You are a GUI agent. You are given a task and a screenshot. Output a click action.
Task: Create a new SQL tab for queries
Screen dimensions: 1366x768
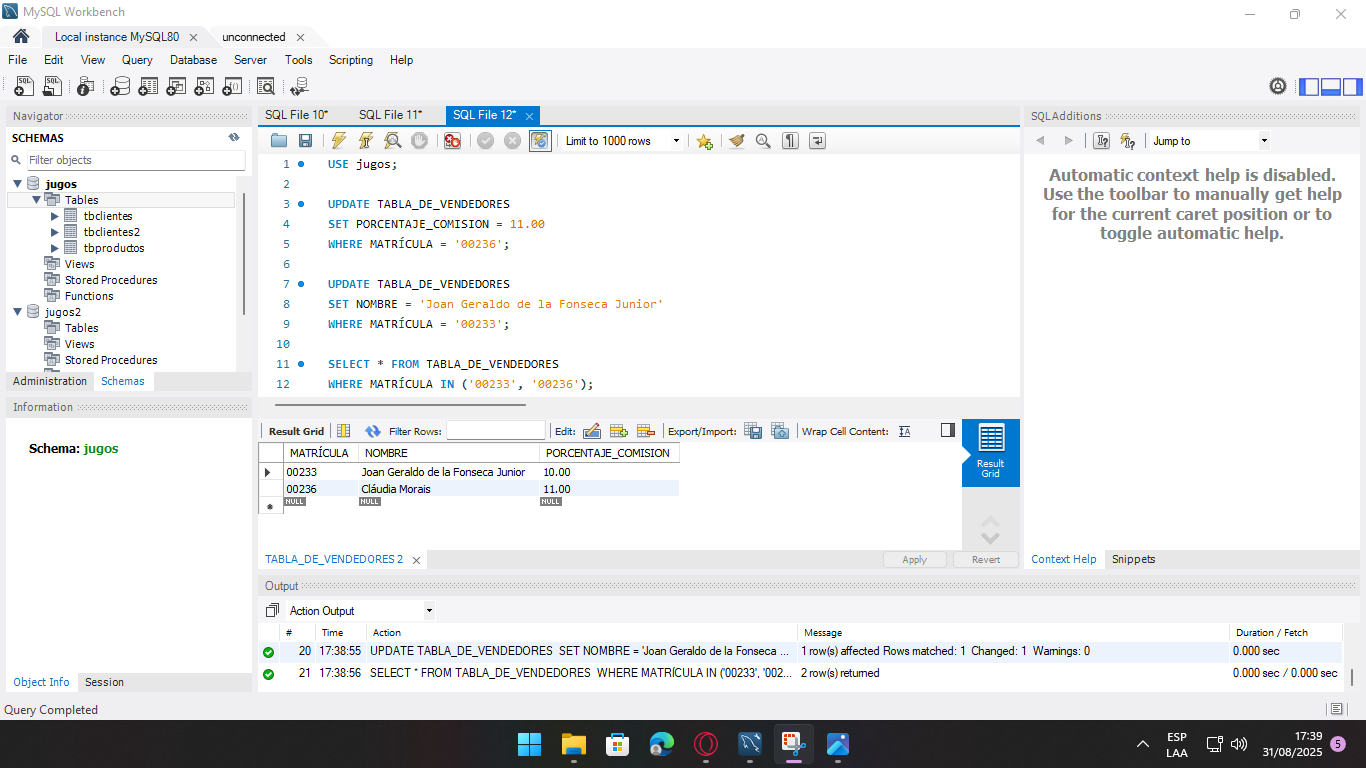[24, 87]
